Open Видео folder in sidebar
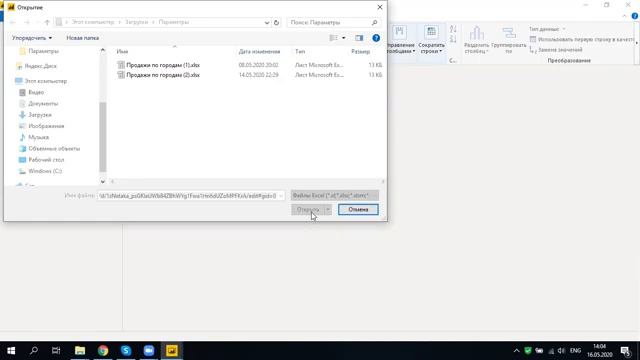 click(36, 92)
